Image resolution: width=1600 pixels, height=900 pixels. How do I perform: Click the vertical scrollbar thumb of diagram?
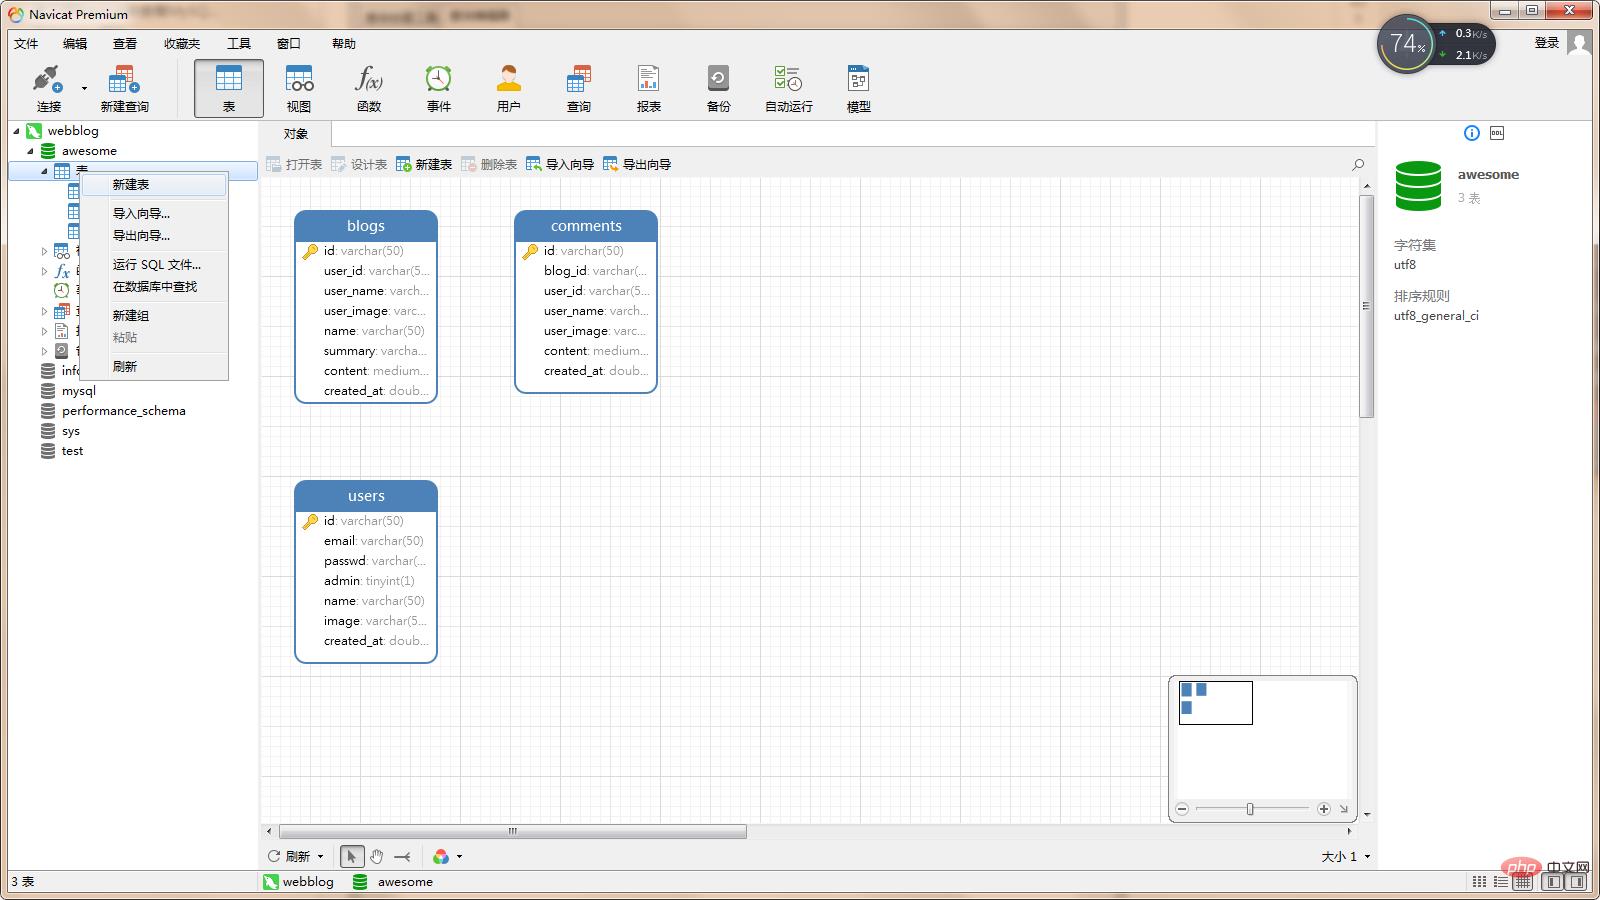[x=1366, y=306]
